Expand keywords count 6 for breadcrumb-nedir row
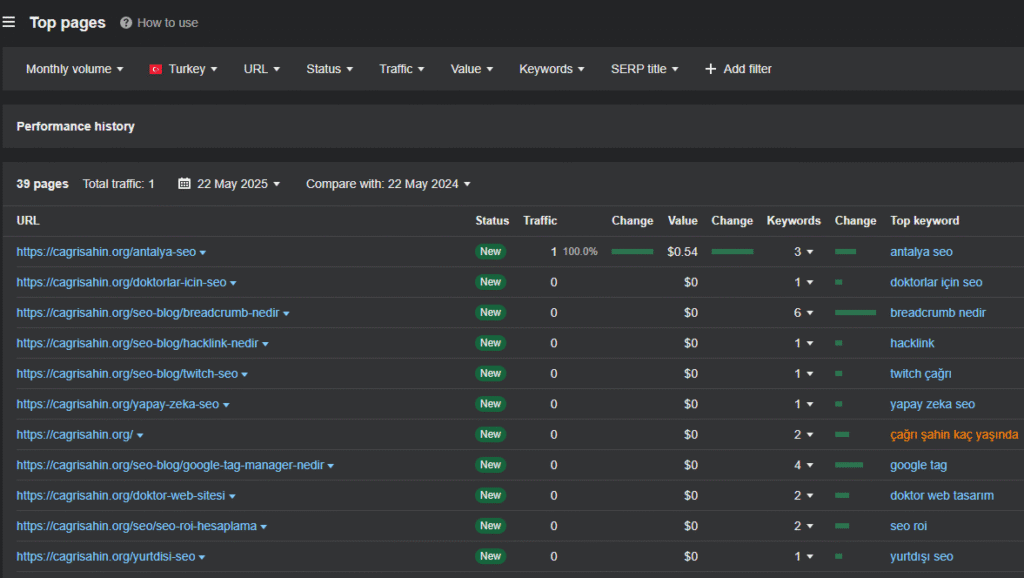 803,313
